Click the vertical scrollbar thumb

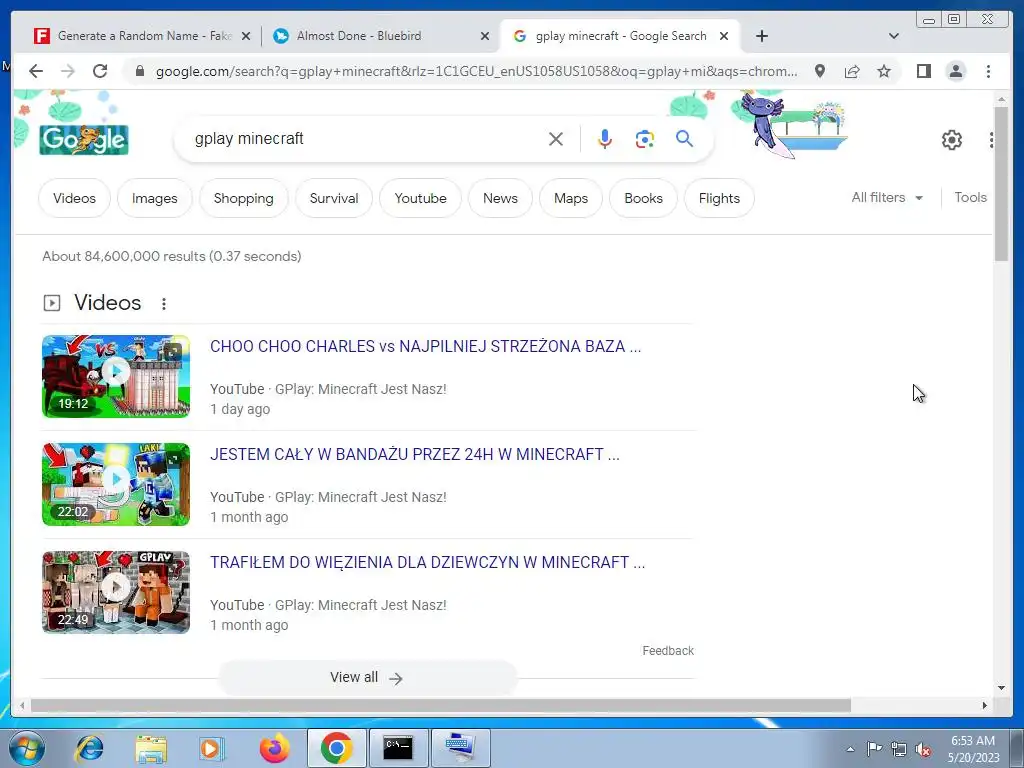tap(1001, 184)
